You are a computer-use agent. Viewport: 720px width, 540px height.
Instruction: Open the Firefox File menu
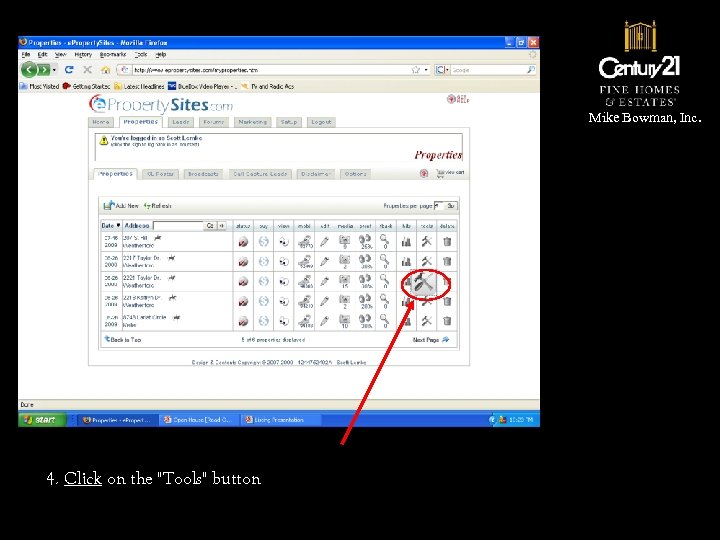(26, 55)
